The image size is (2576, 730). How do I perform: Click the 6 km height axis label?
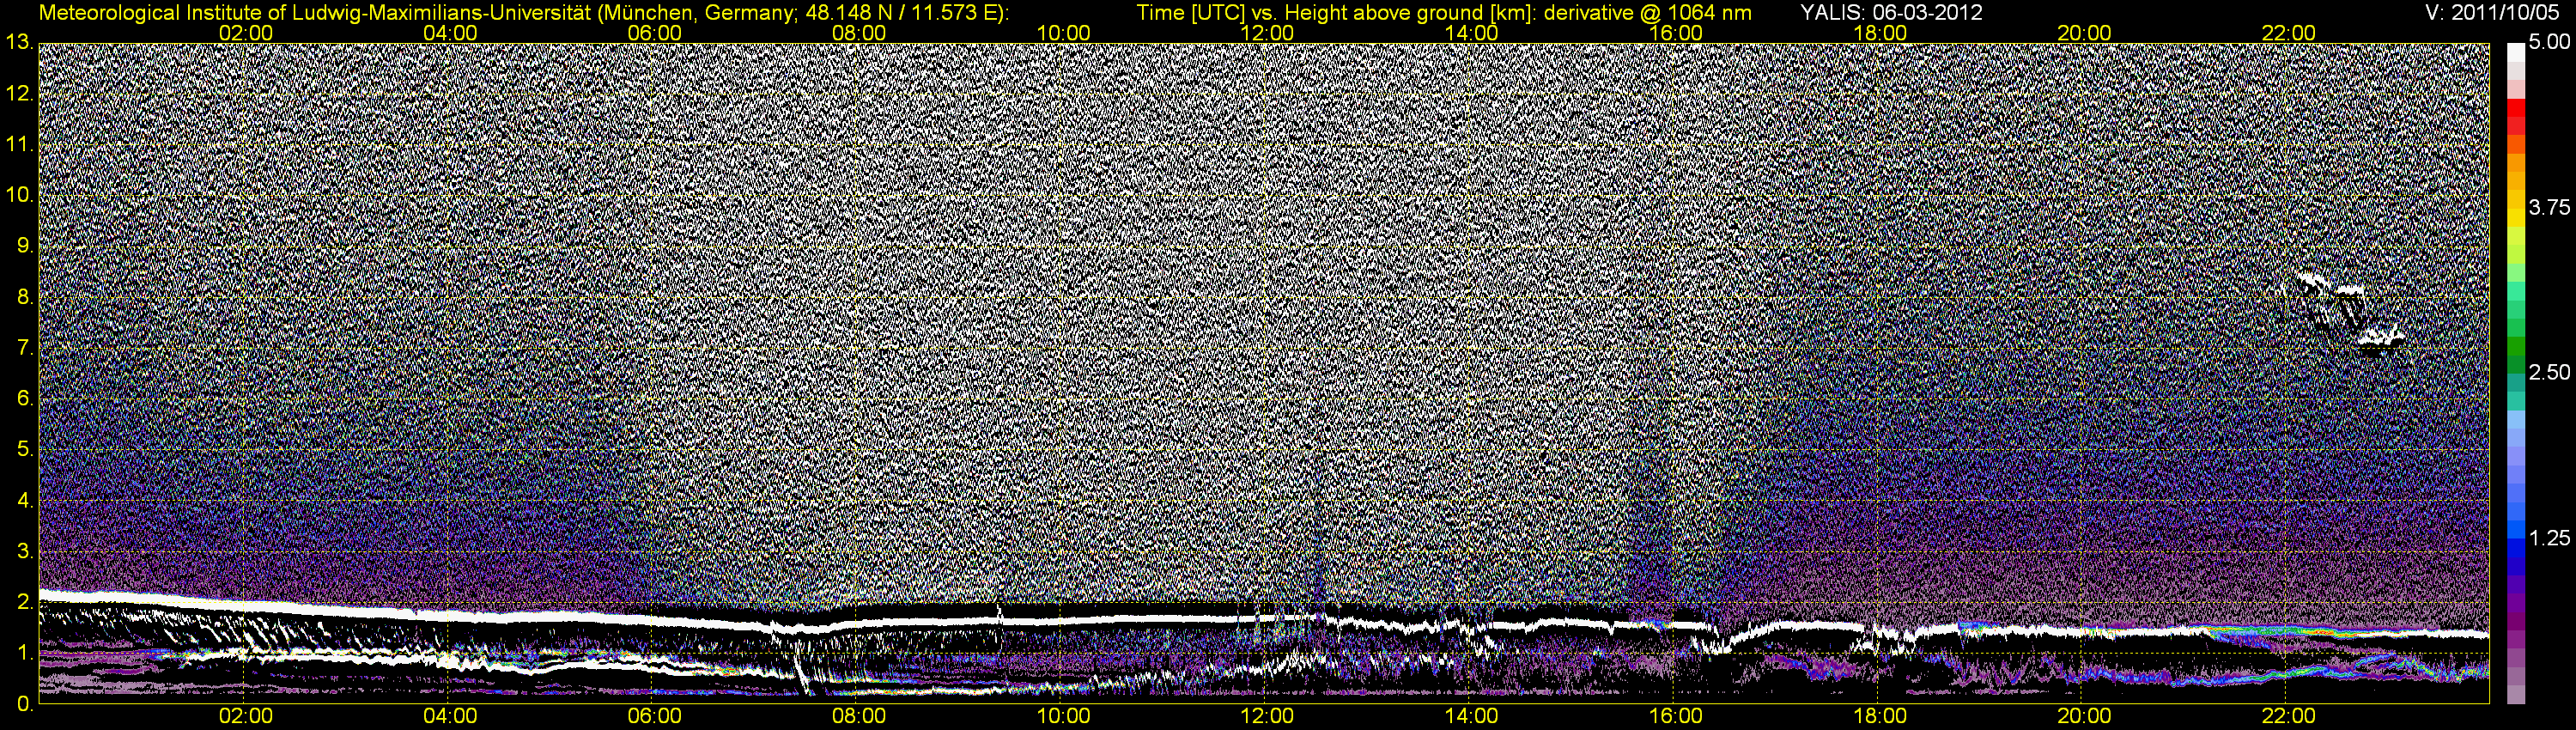click(25, 399)
